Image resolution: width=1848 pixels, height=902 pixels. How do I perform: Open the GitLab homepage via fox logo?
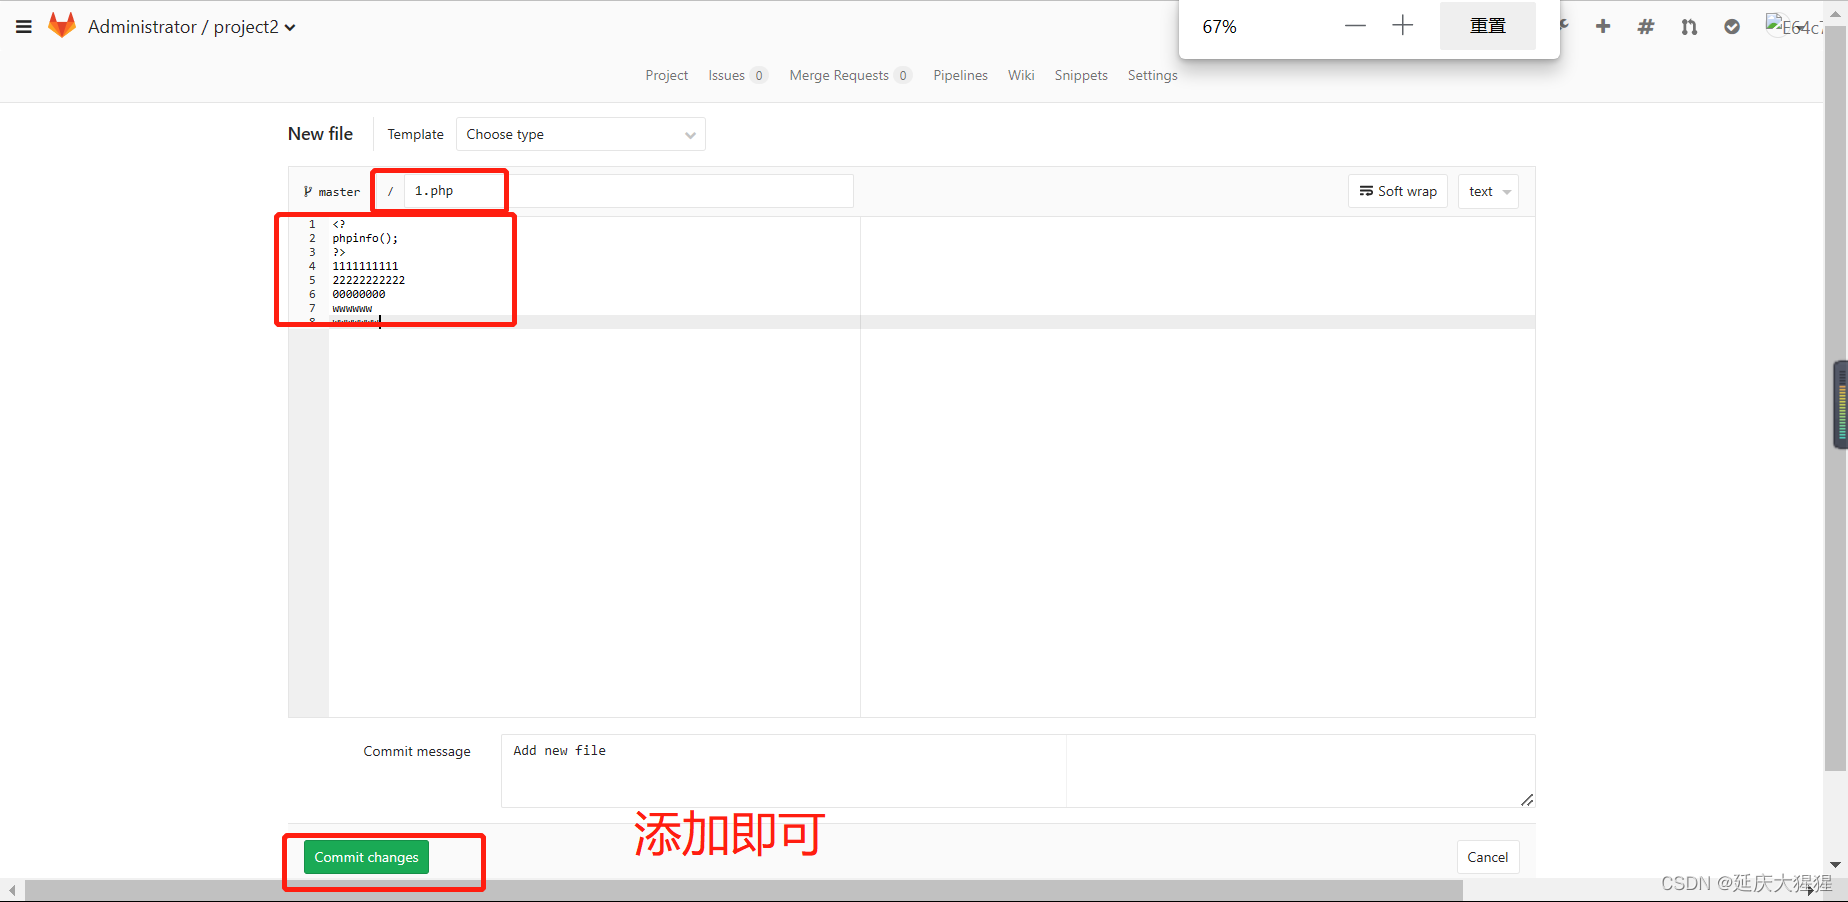tap(61, 25)
